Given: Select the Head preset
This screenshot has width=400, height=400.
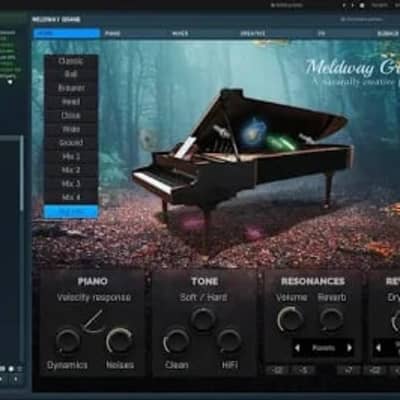Looking at the screenshot, I should pyautogui.click(x=71, y=102).
